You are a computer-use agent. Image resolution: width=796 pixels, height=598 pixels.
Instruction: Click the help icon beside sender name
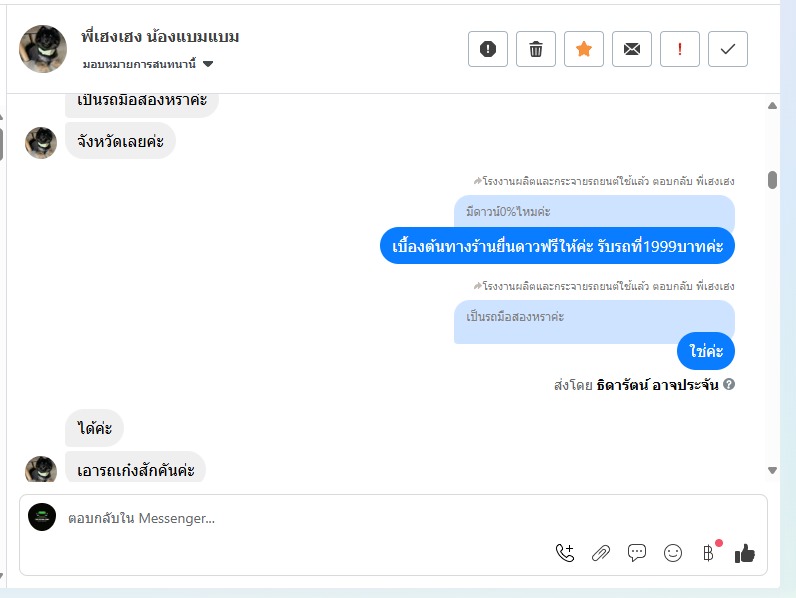(x=729, y=384)
